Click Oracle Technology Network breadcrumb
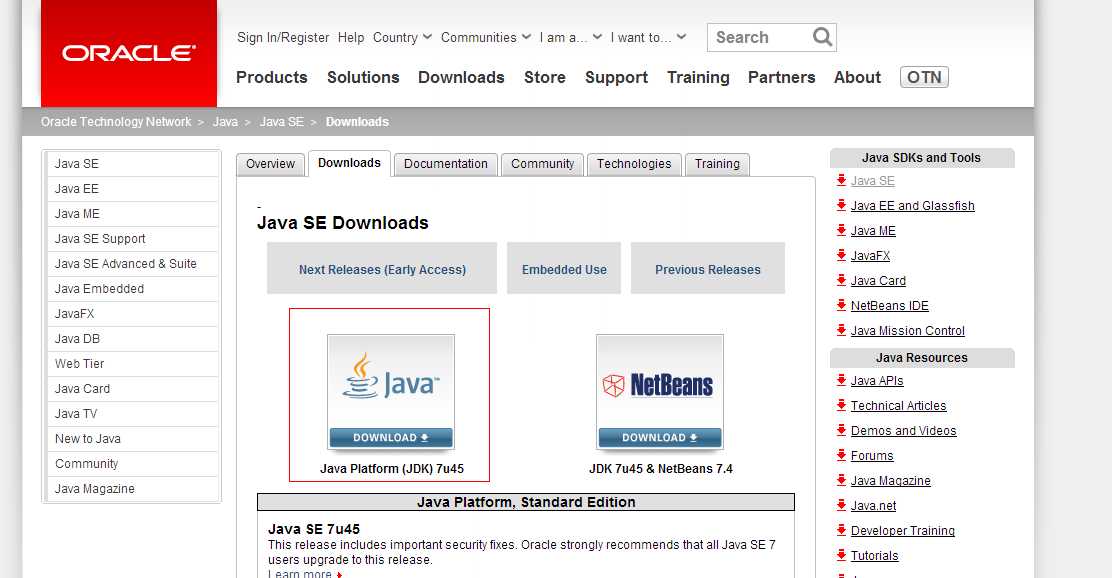This screenshot has width=1112, height=578. click(116, 122)
